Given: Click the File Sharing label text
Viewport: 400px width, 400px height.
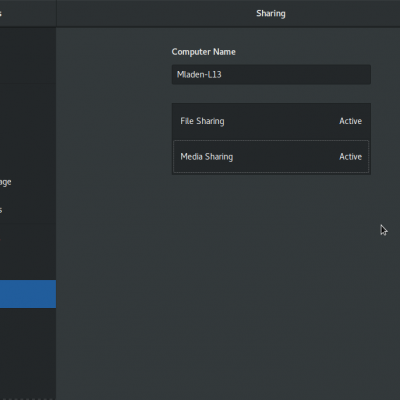Looking at the screenshot, I should (202, 121).
